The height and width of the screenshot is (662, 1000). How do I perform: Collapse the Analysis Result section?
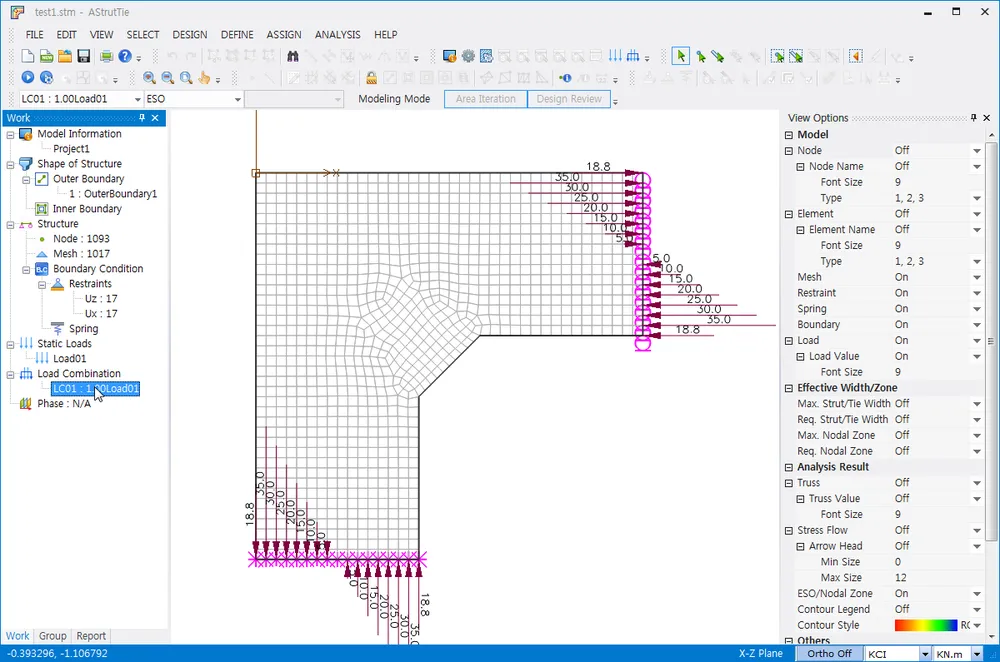(x=789, y=467)
